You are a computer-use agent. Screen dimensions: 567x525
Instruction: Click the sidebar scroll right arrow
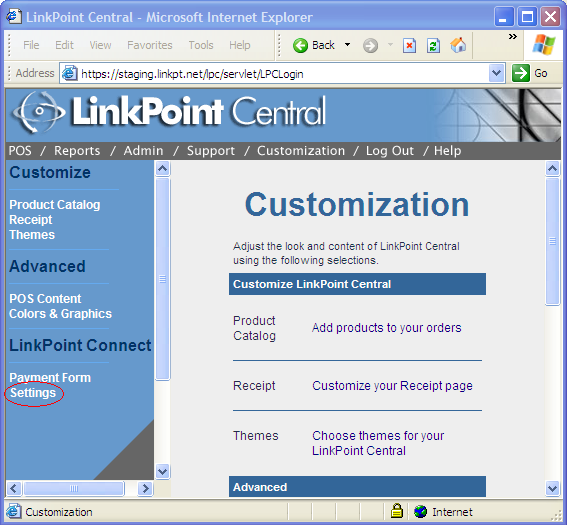coord(145,488)
